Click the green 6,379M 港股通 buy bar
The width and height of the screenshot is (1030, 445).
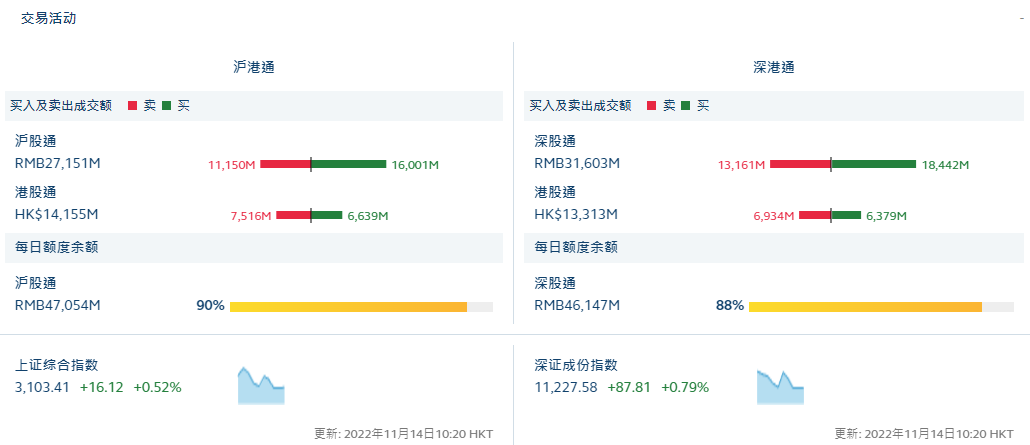846,215
